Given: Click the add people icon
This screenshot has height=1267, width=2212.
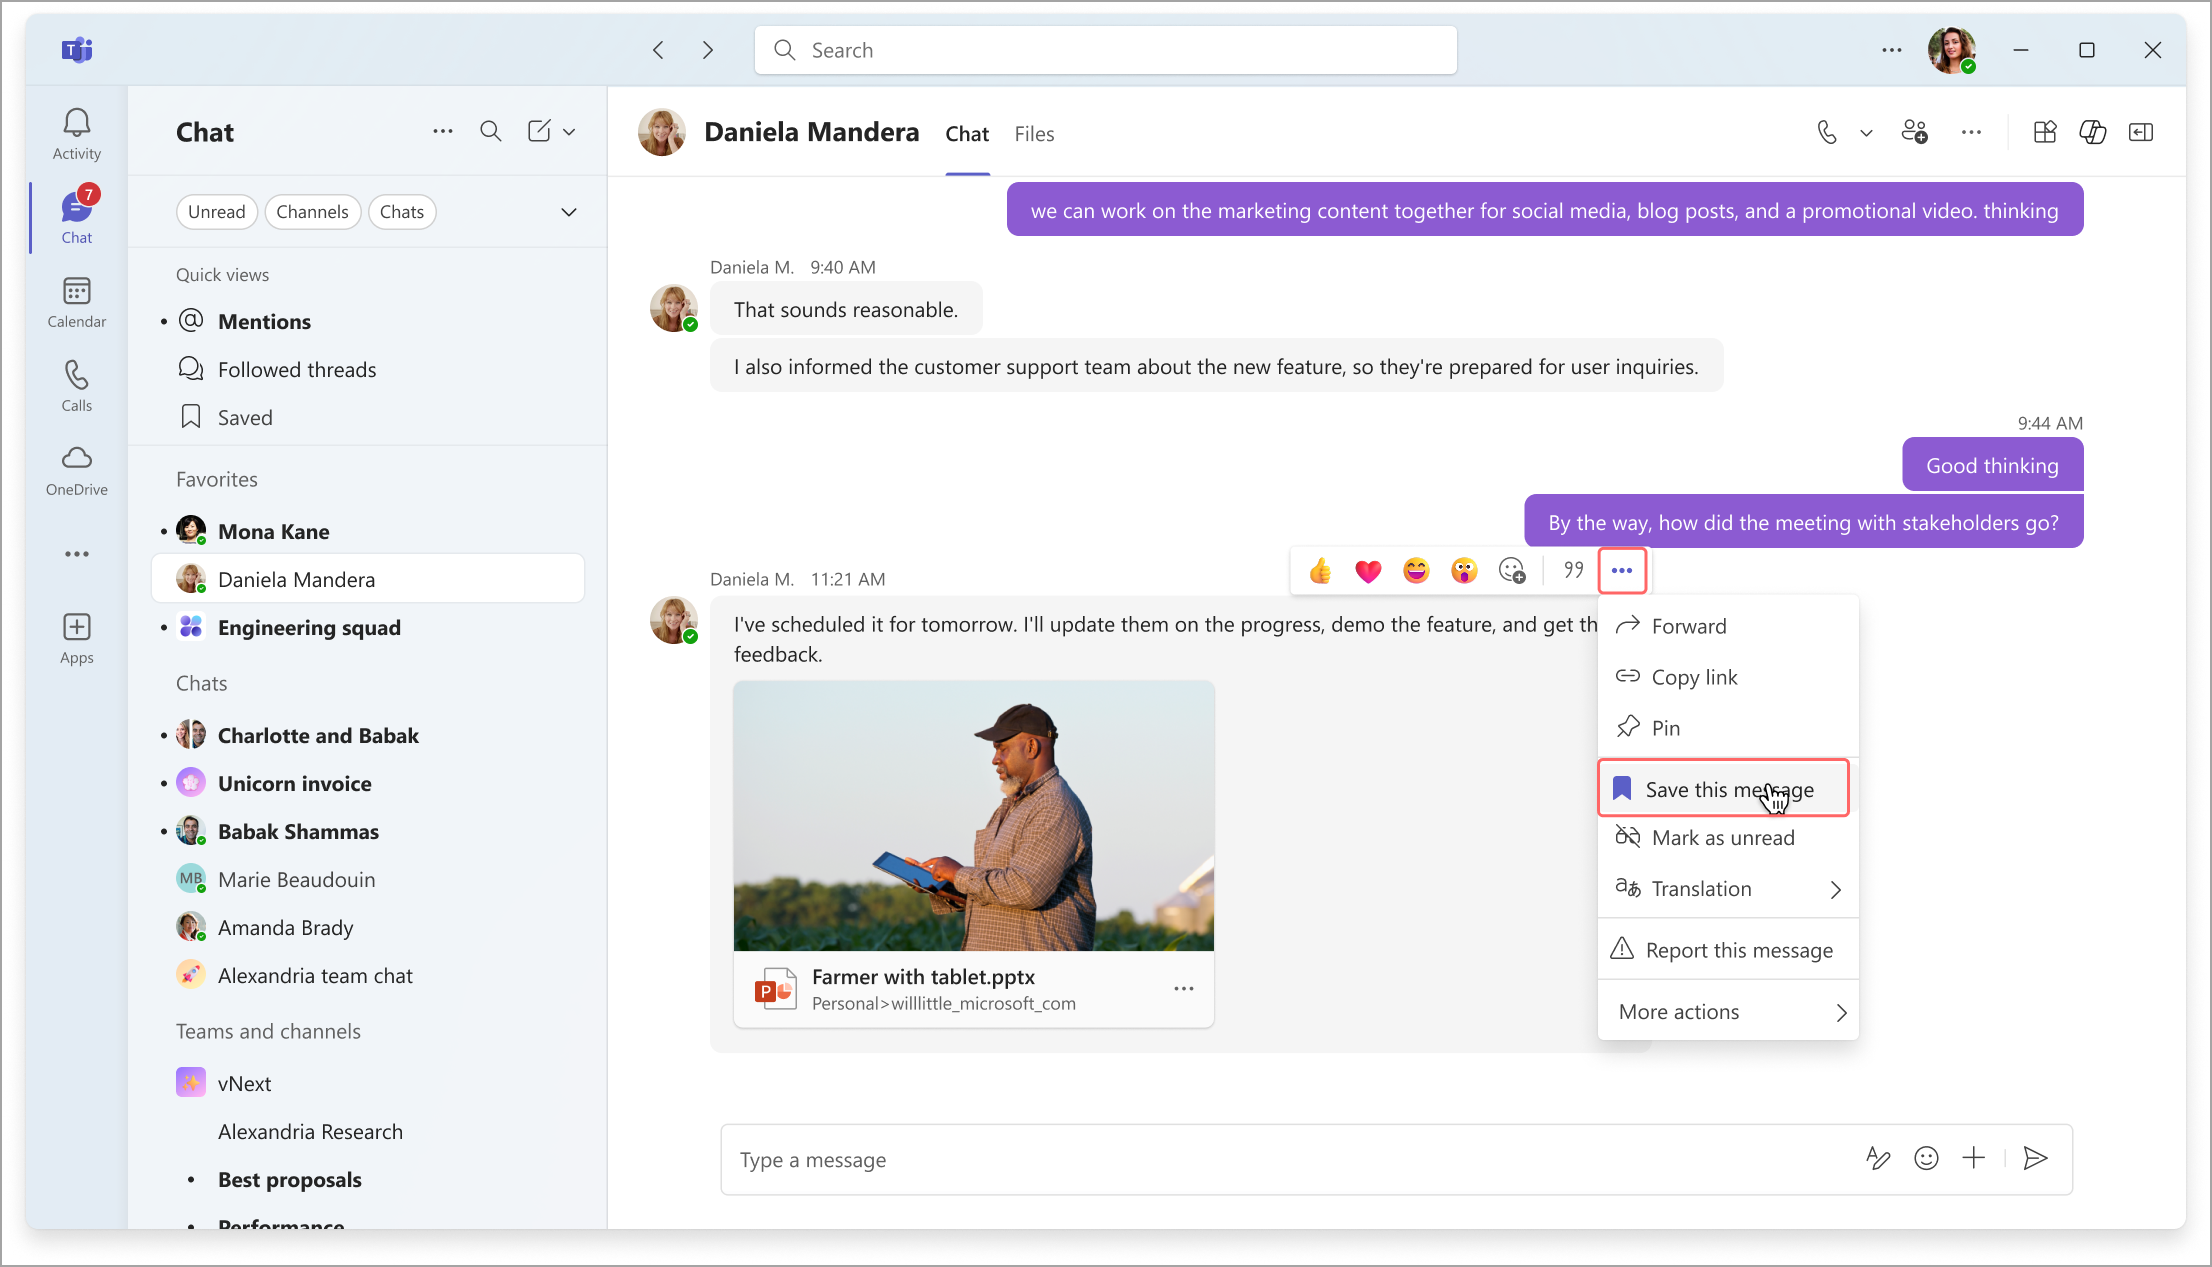Looking at the screenshot, I should 1914,132.
